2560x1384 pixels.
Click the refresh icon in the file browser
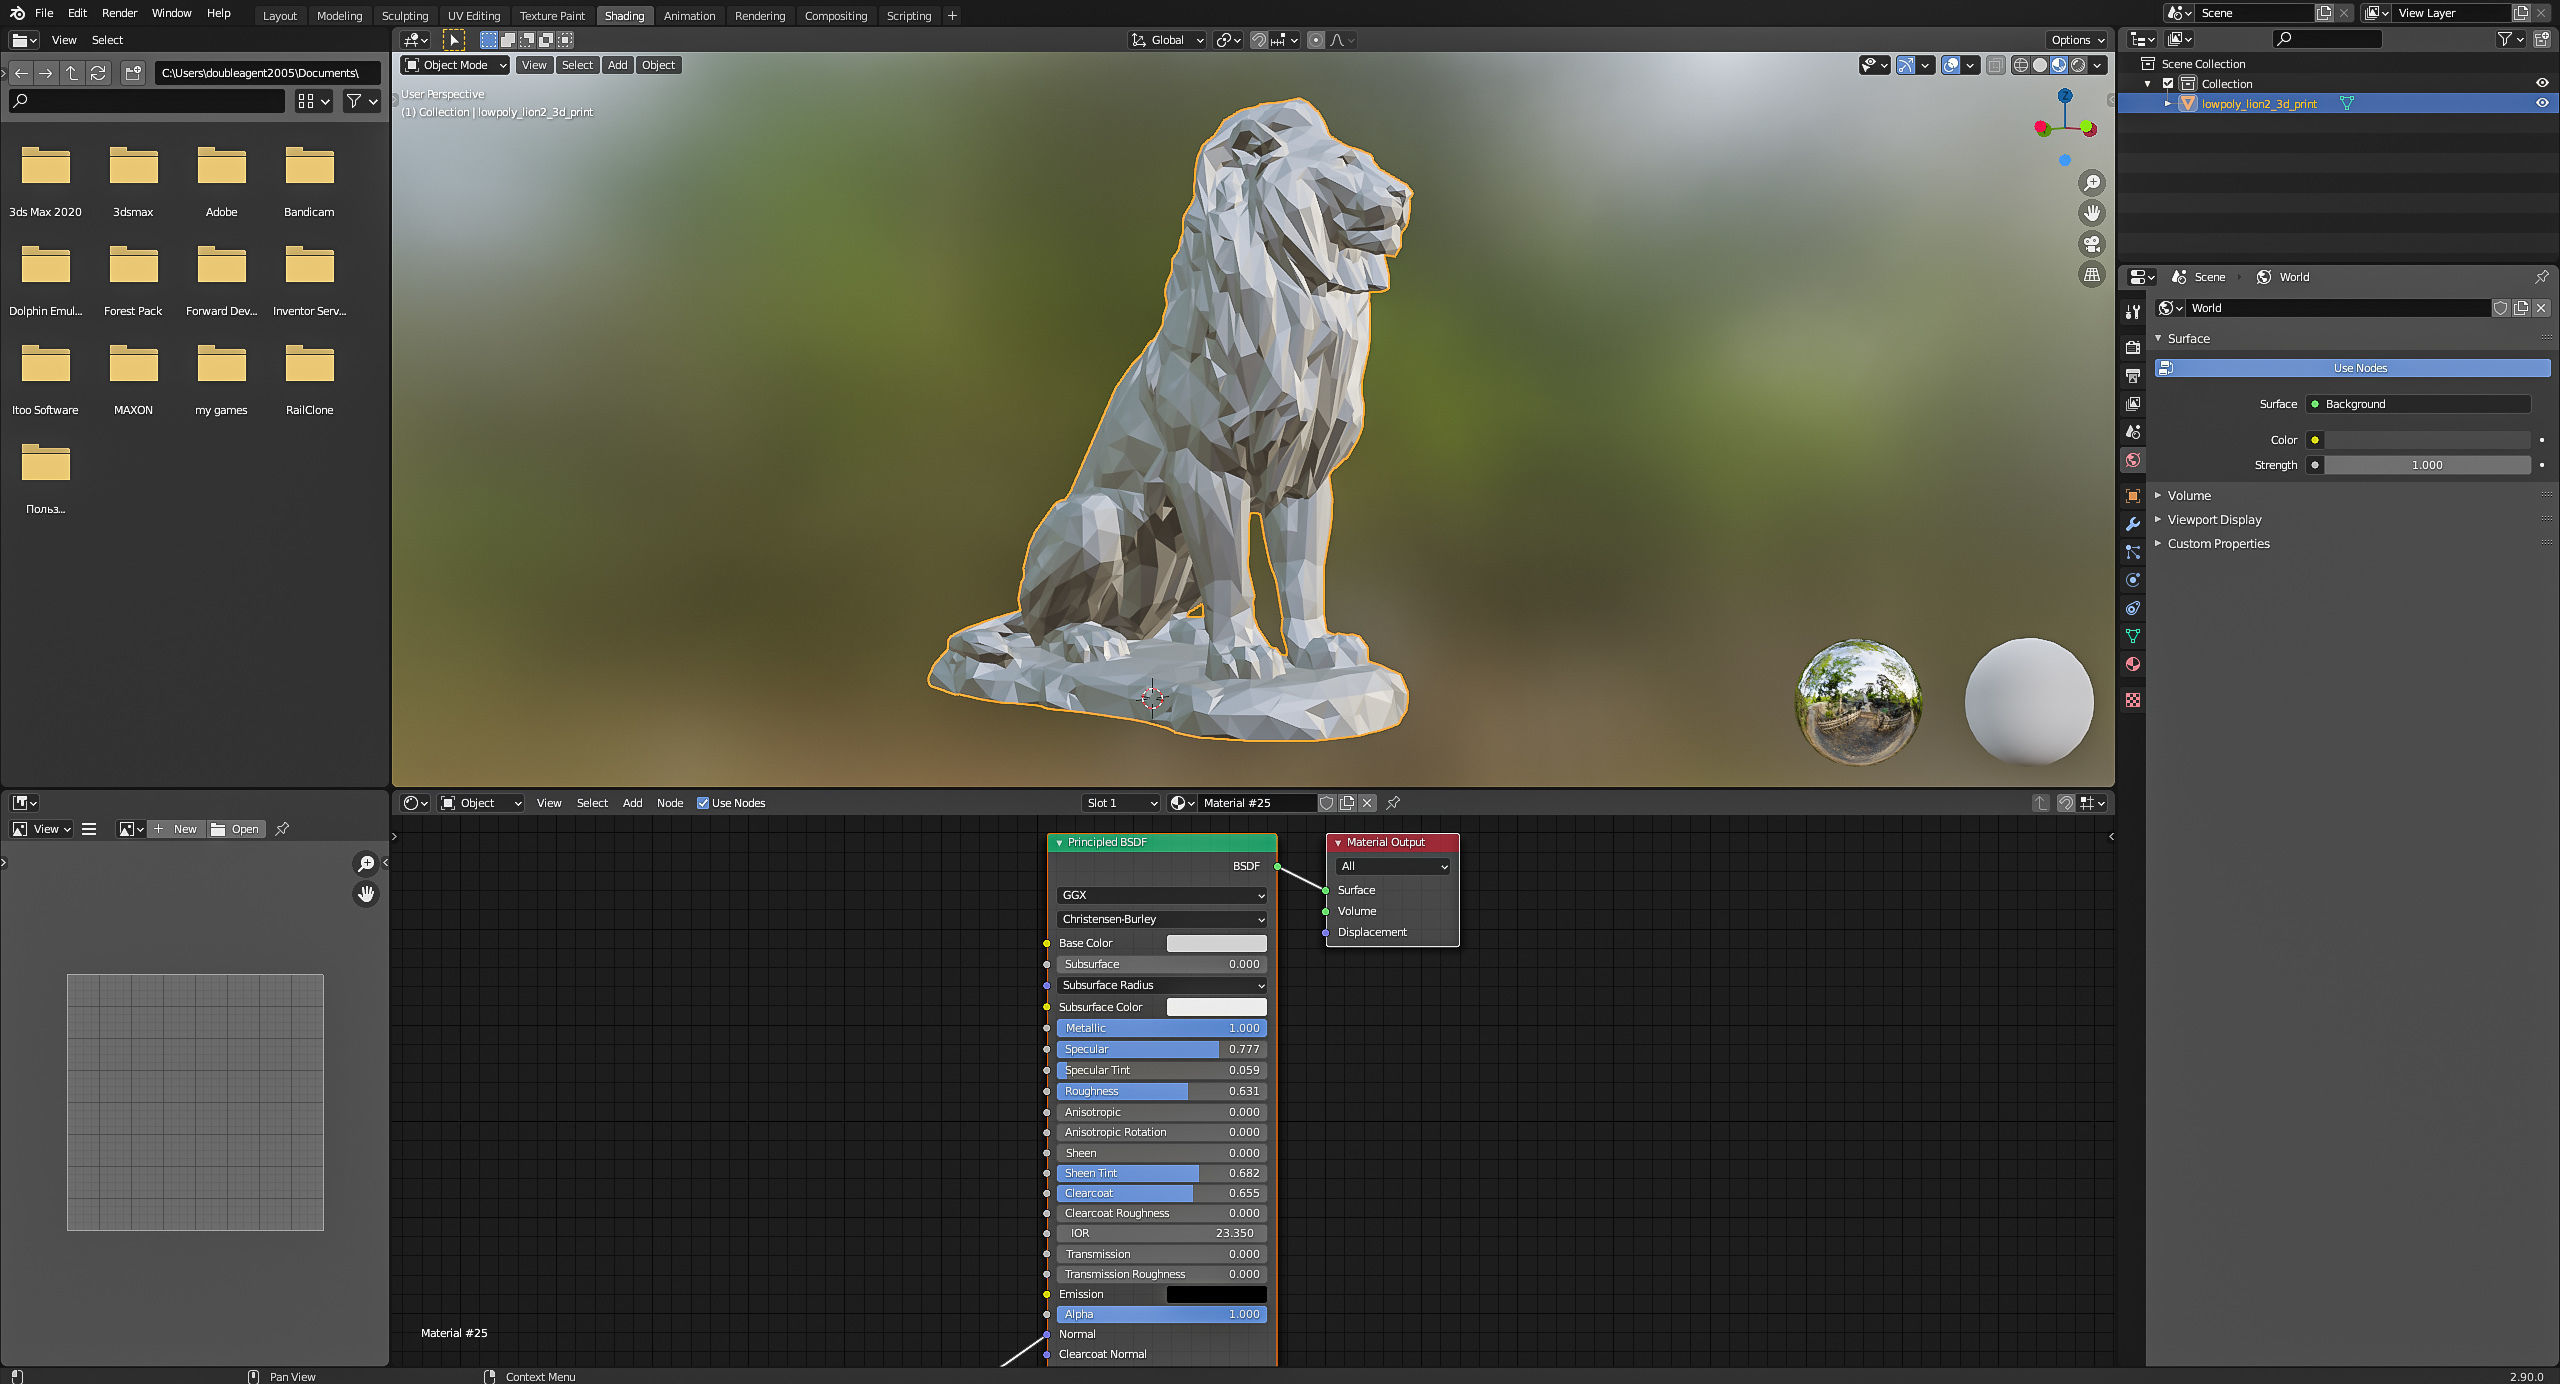point(98,73)
